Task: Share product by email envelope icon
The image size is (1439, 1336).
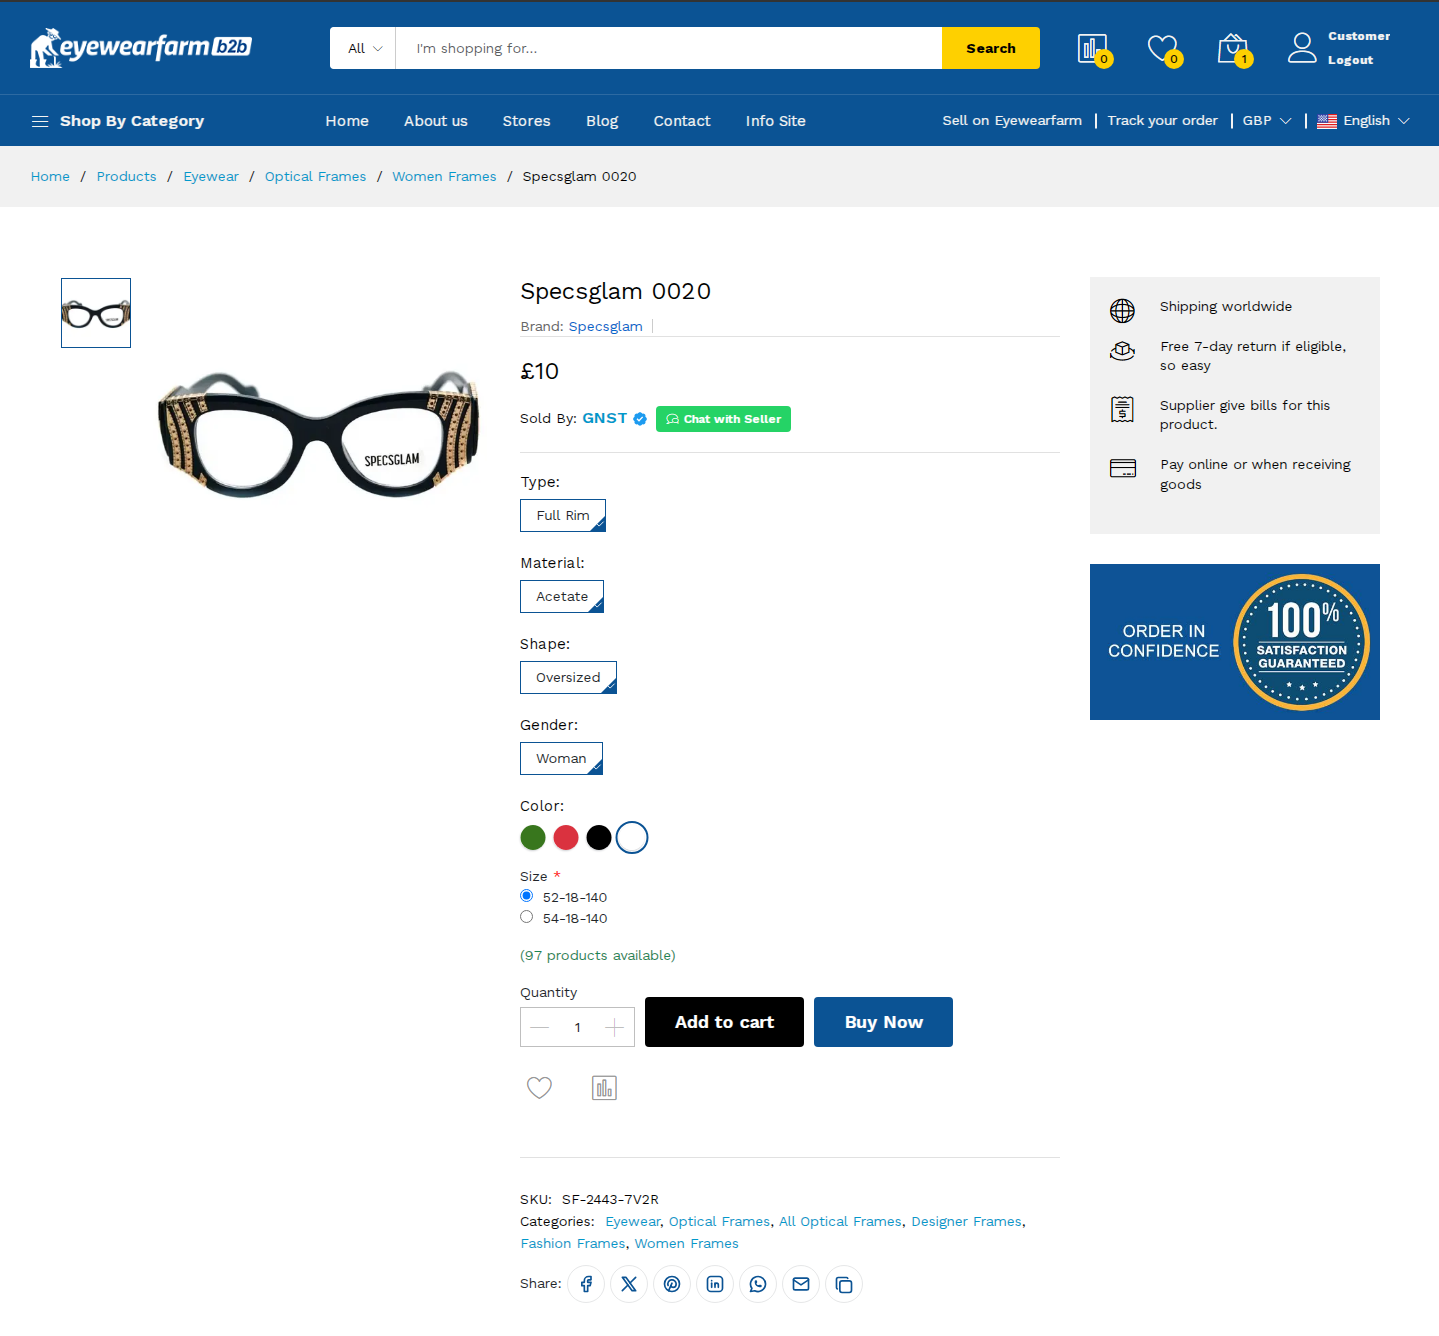Action: click(801, 1284)
